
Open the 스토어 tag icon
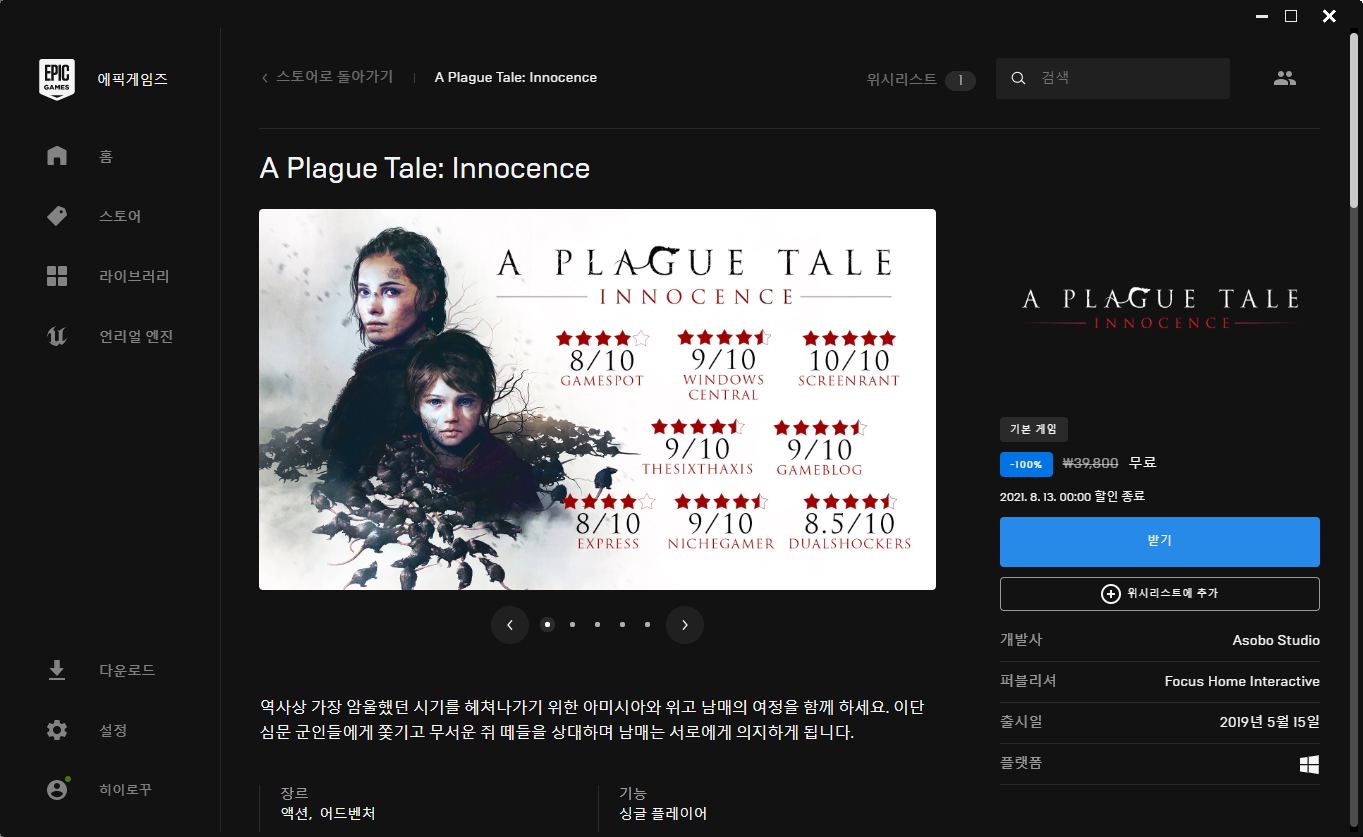(x=57, y=216)
